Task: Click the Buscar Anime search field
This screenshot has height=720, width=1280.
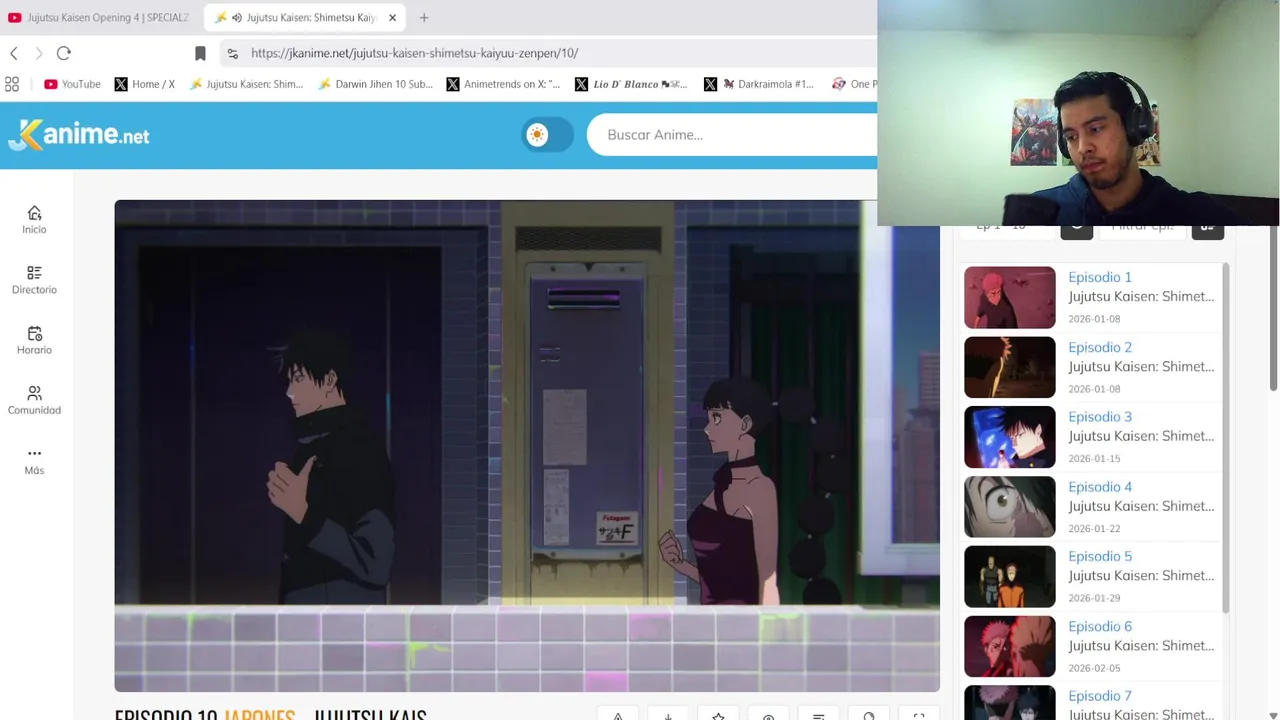Action: pos(732,135)
